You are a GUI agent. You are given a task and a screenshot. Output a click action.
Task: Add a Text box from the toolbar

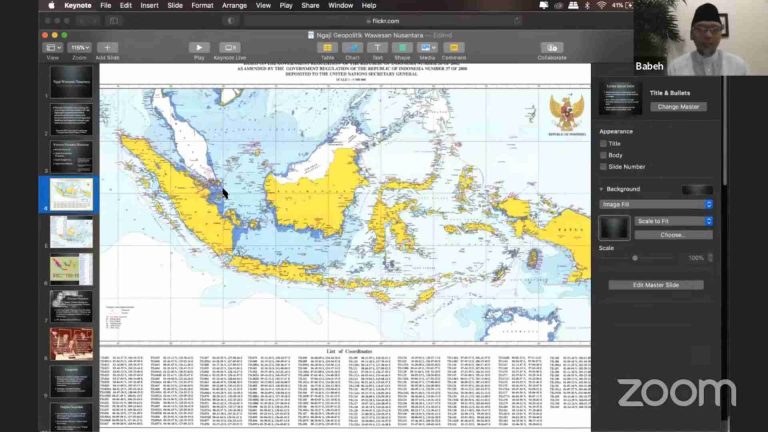click(377, 47)
